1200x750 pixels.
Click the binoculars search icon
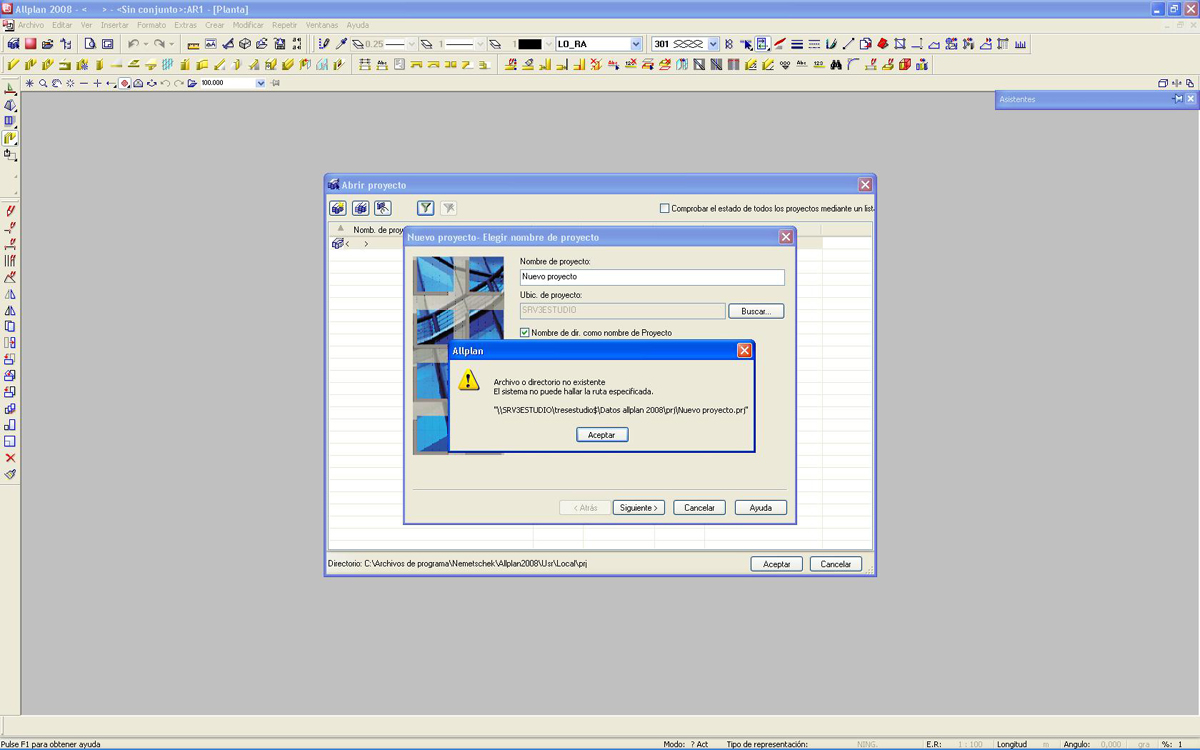point(836,64)
